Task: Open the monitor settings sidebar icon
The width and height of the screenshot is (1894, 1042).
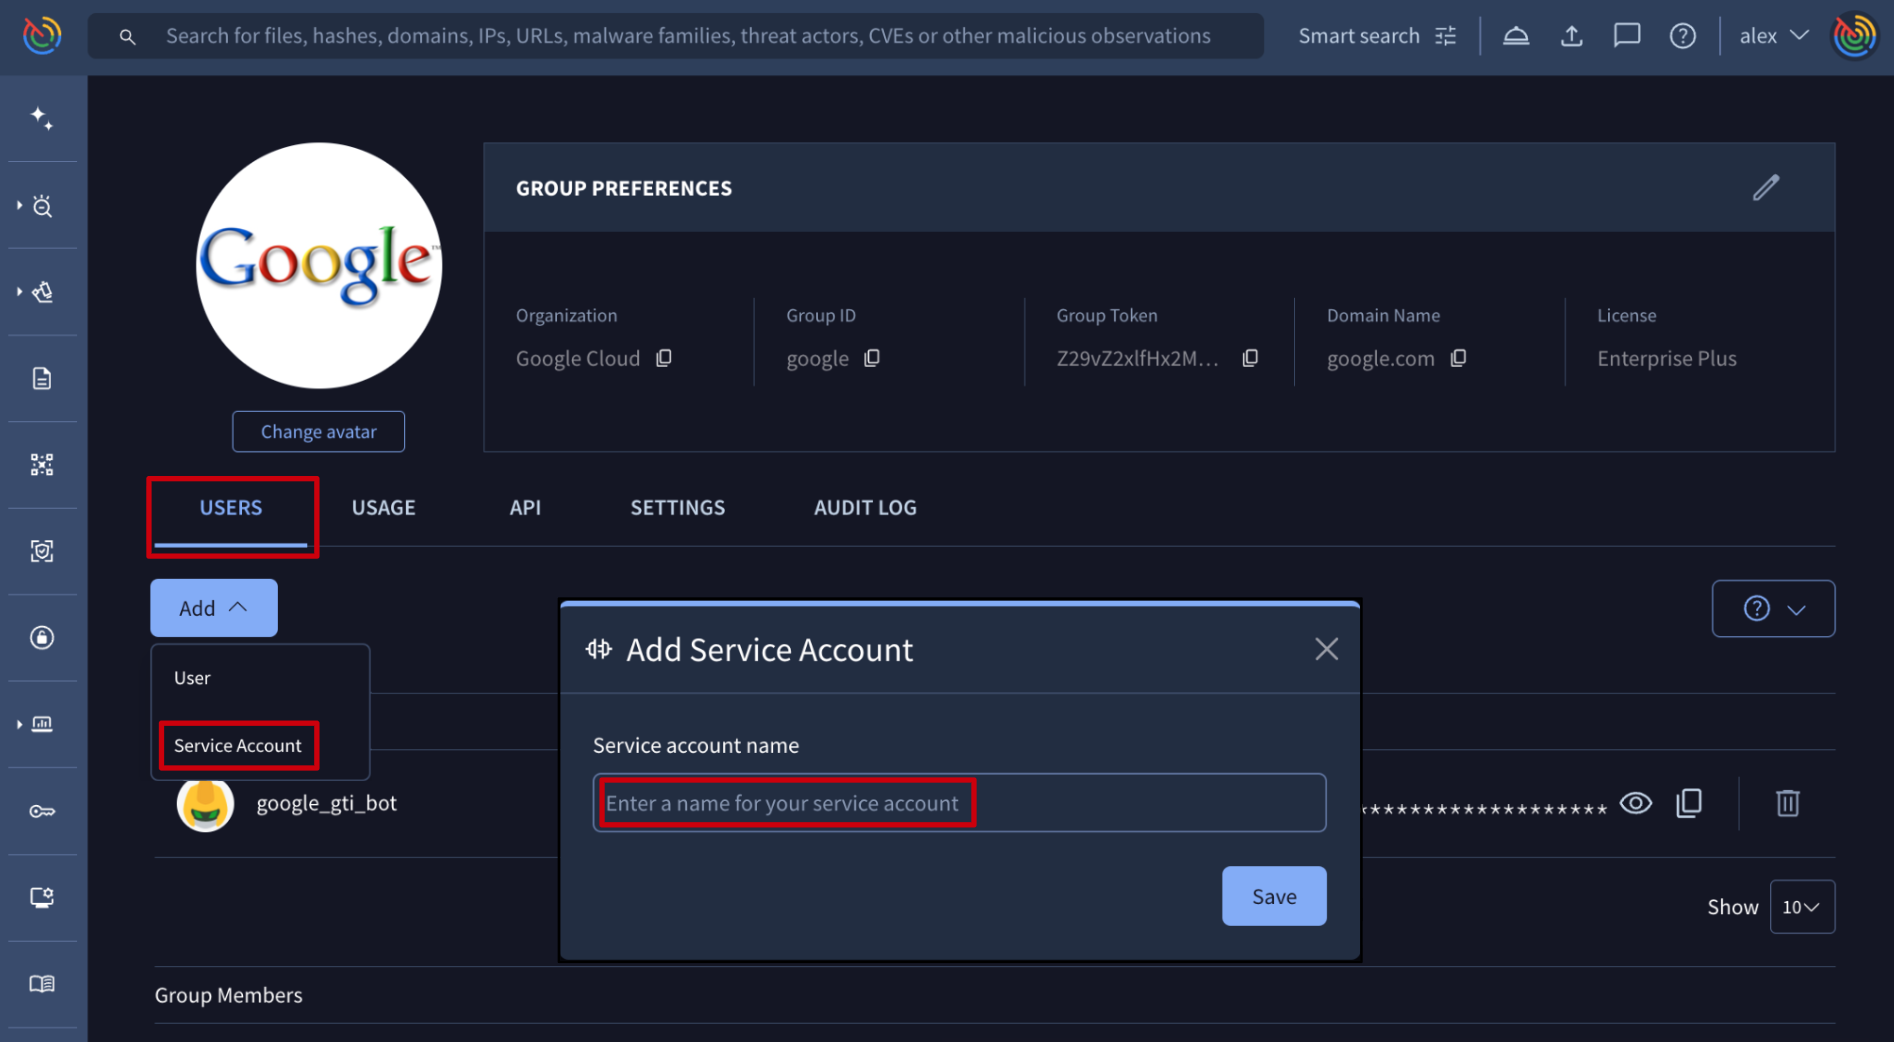Action: point(42,897)
